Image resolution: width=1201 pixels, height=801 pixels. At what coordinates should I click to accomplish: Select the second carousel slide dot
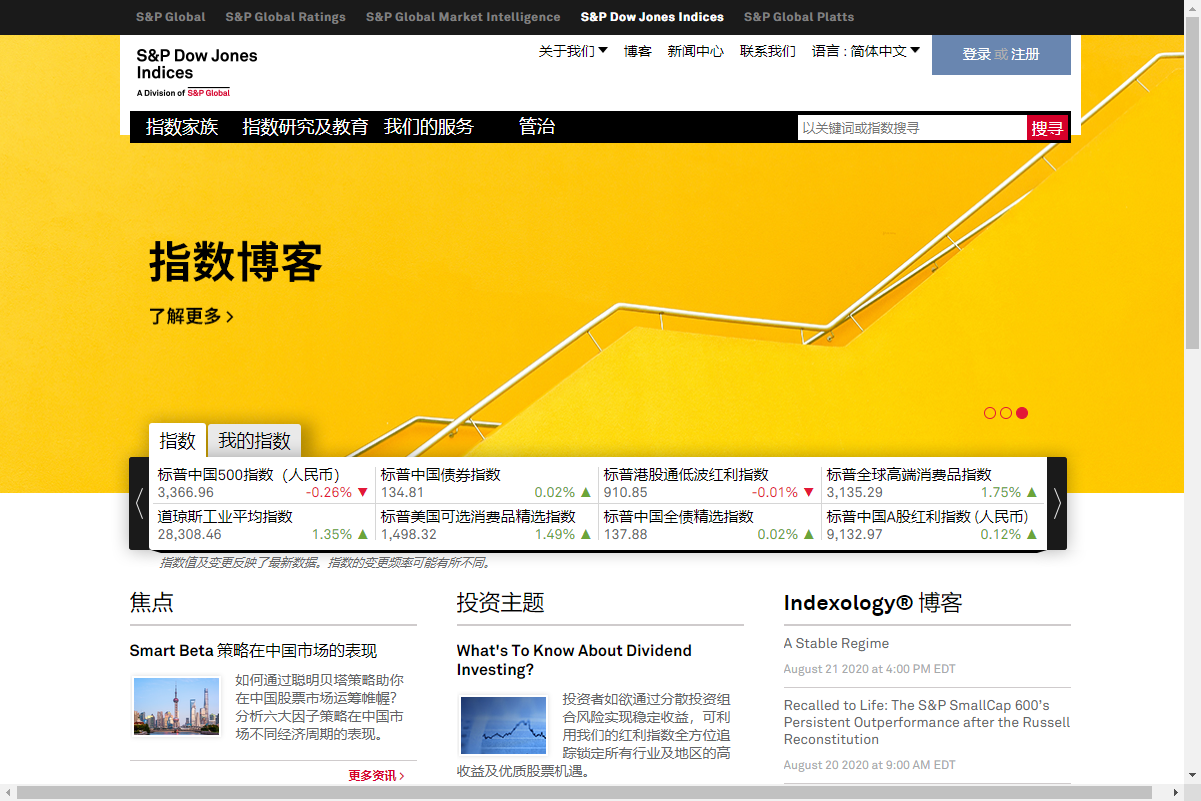point(1006,413)
